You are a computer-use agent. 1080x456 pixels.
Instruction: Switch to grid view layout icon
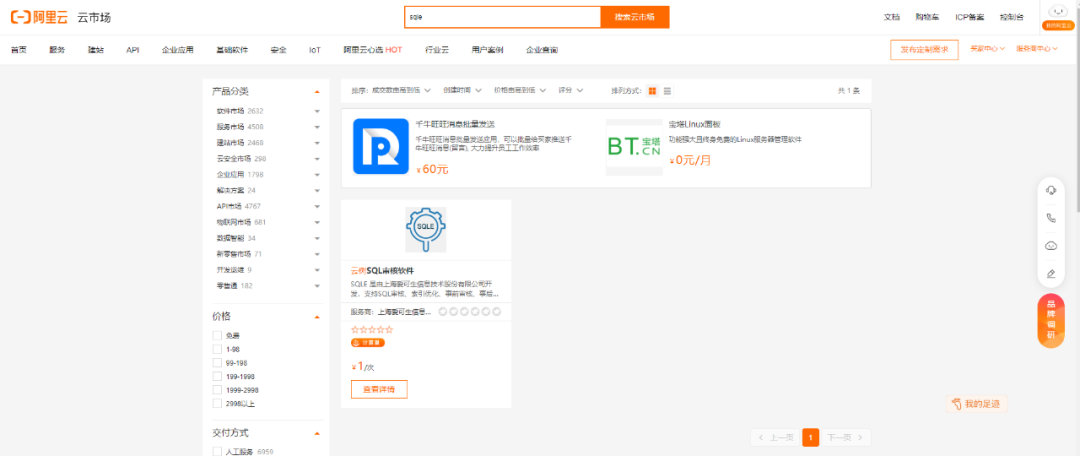coord(652,91)
